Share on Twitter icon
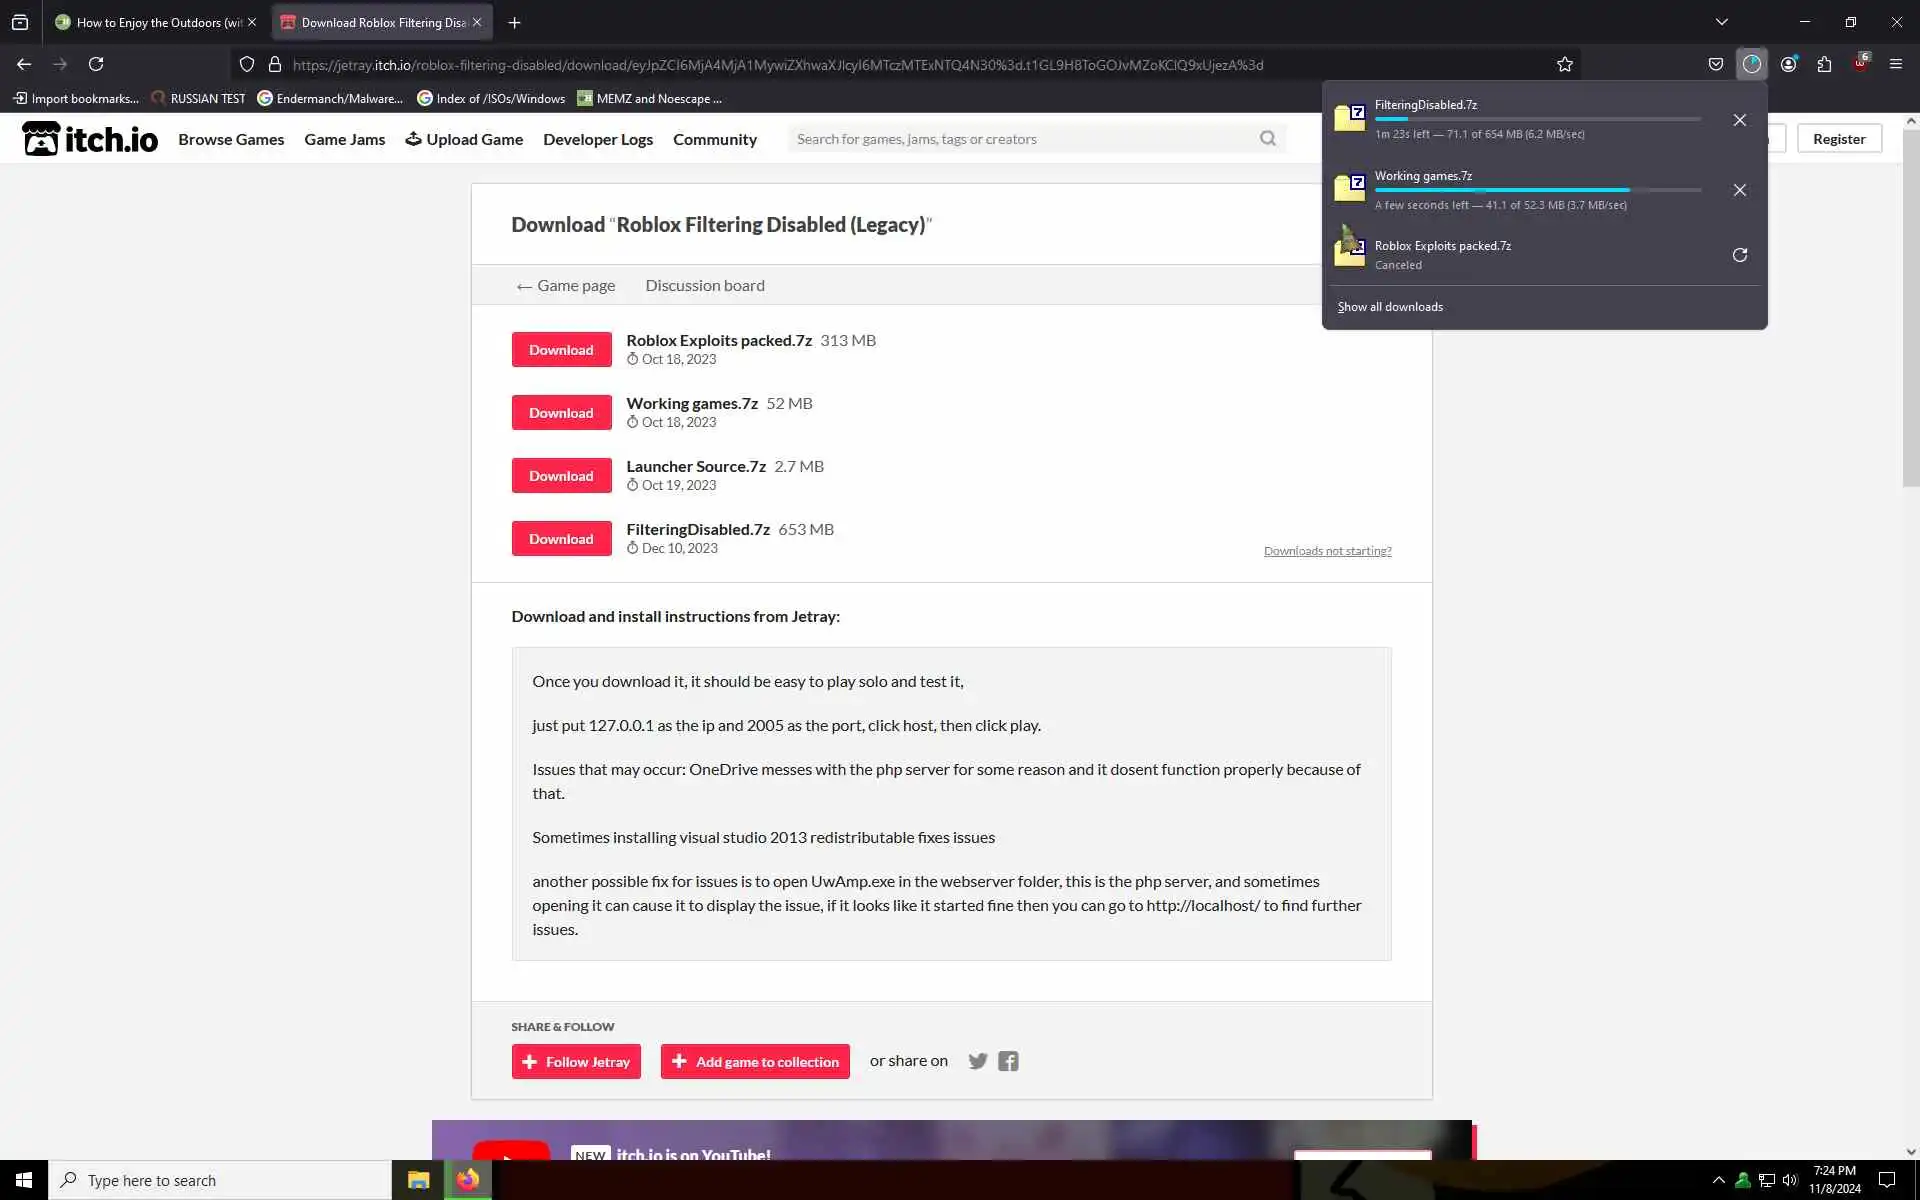 tap(977, 1061)
